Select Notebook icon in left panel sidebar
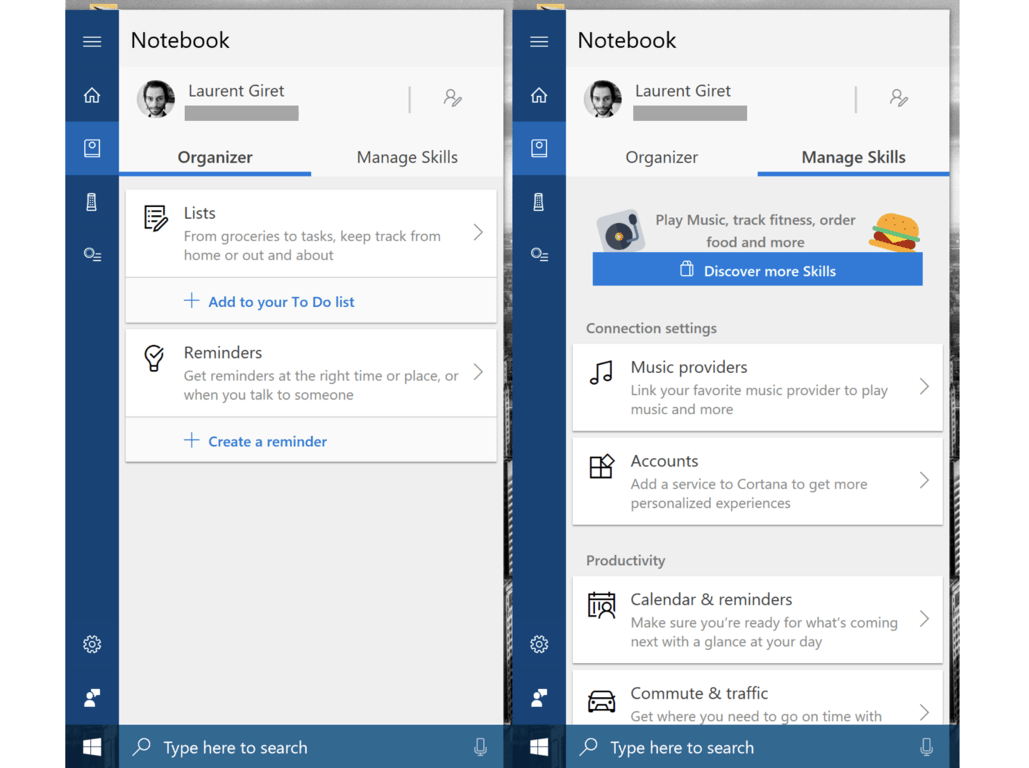Image resolution: width=1029 pixels, height=768 pixels. pyautogui.click(x=92, y=148)
